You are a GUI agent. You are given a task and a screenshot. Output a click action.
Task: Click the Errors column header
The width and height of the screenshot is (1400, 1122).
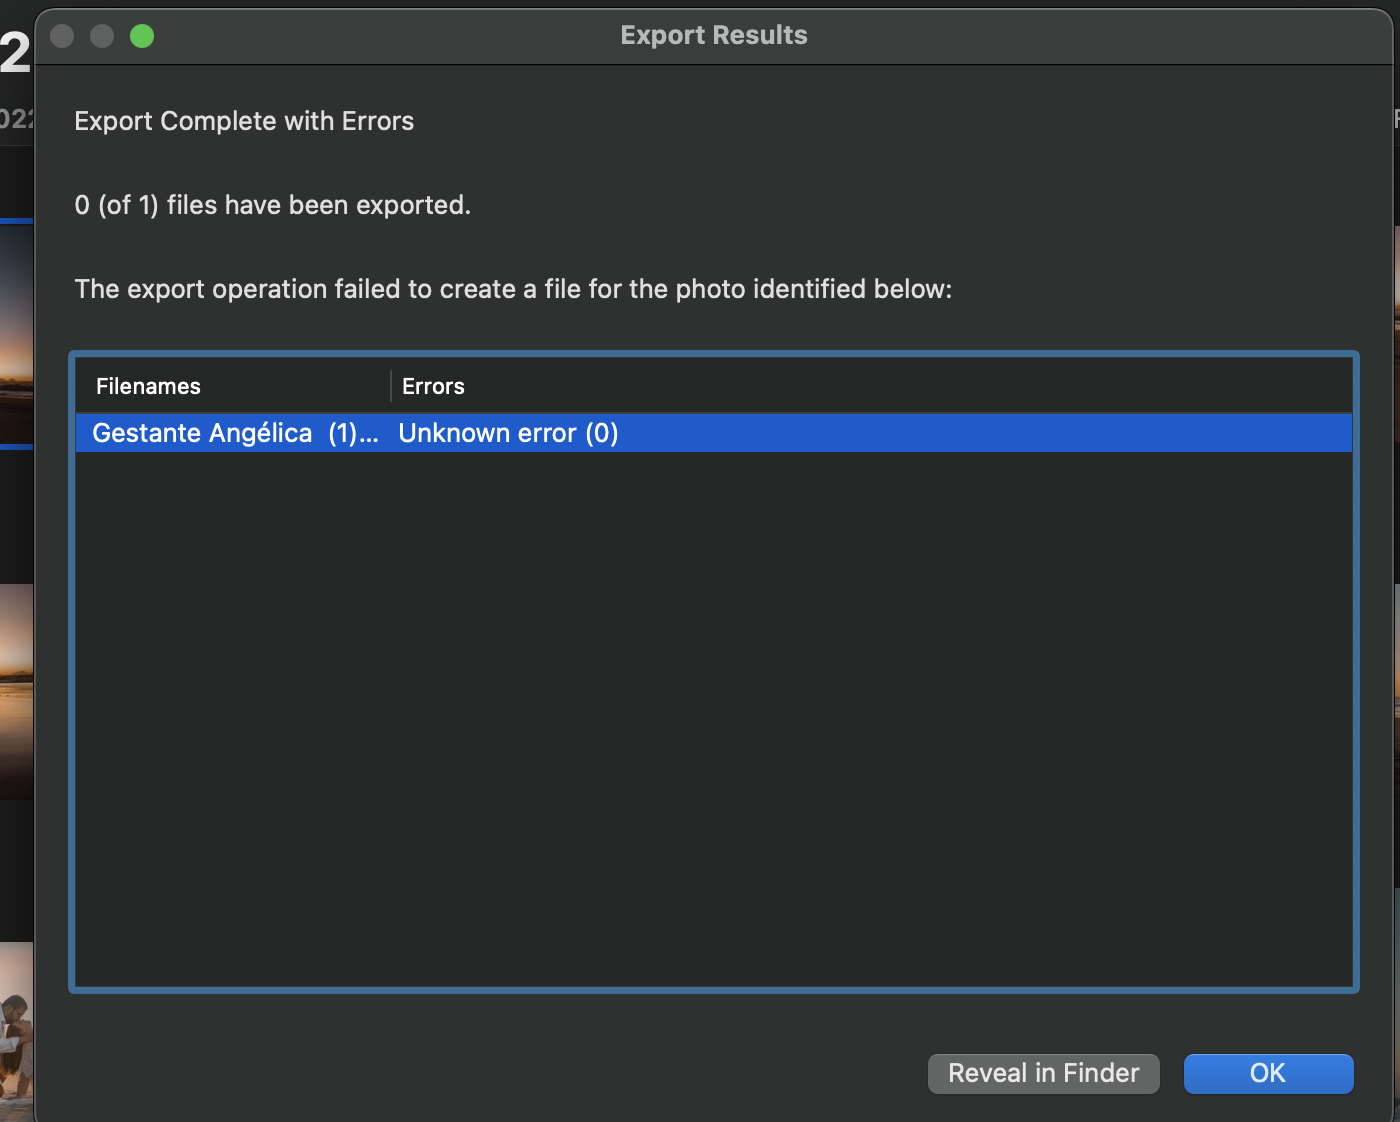pyautogui.click(x=433, y=386)
